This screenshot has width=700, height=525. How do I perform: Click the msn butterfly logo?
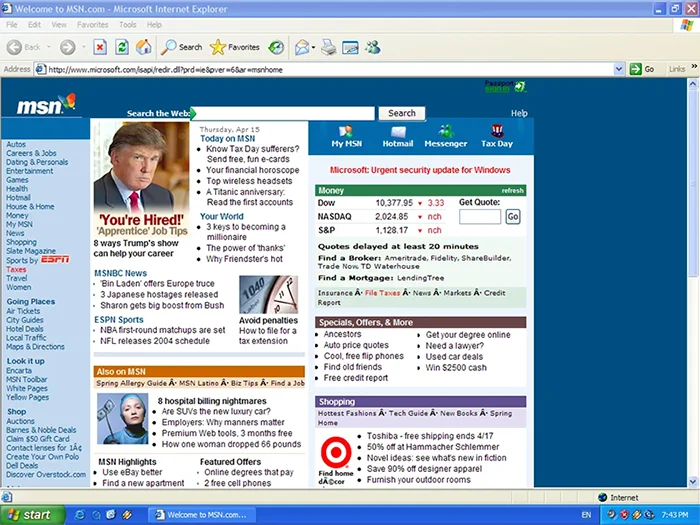pyautogui.click(x=46, y=104)
